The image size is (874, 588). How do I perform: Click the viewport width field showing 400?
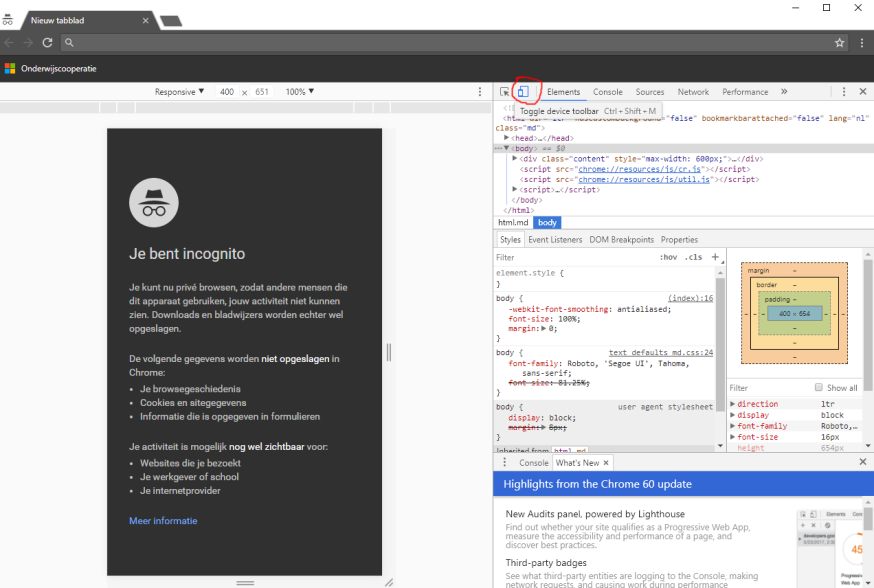[227, 91]
